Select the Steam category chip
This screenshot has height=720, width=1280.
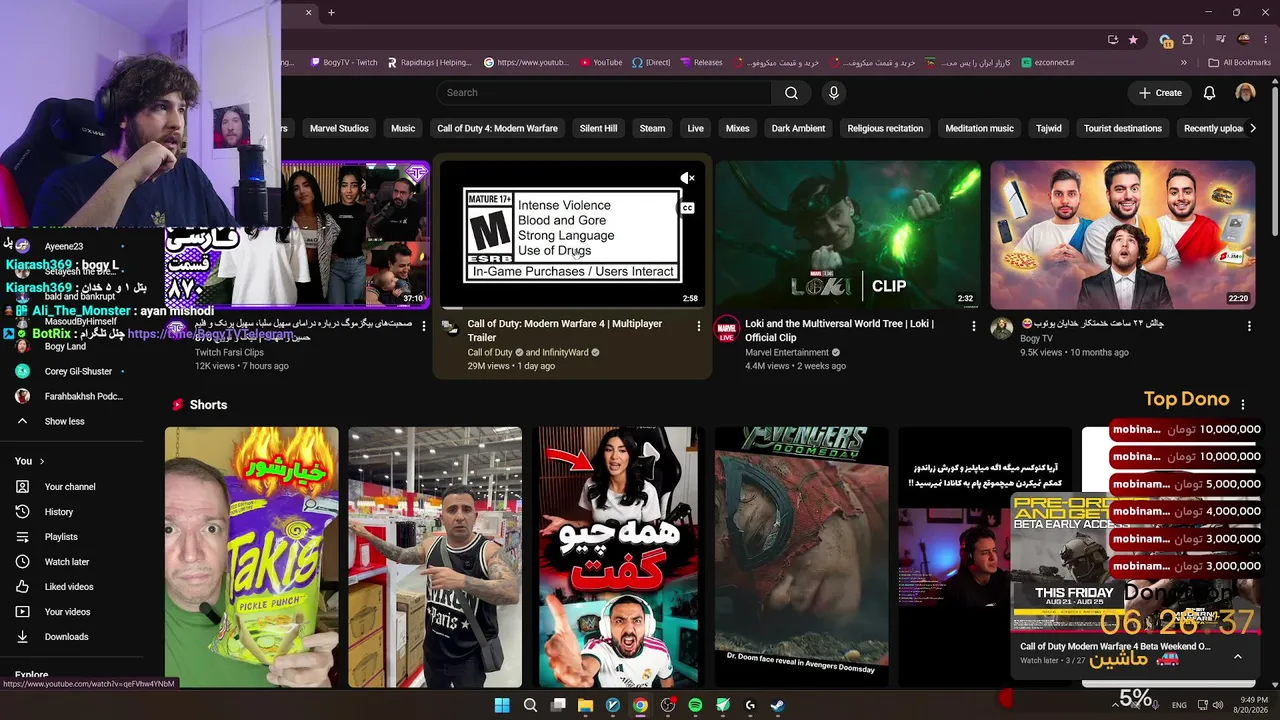click(652, 128)
